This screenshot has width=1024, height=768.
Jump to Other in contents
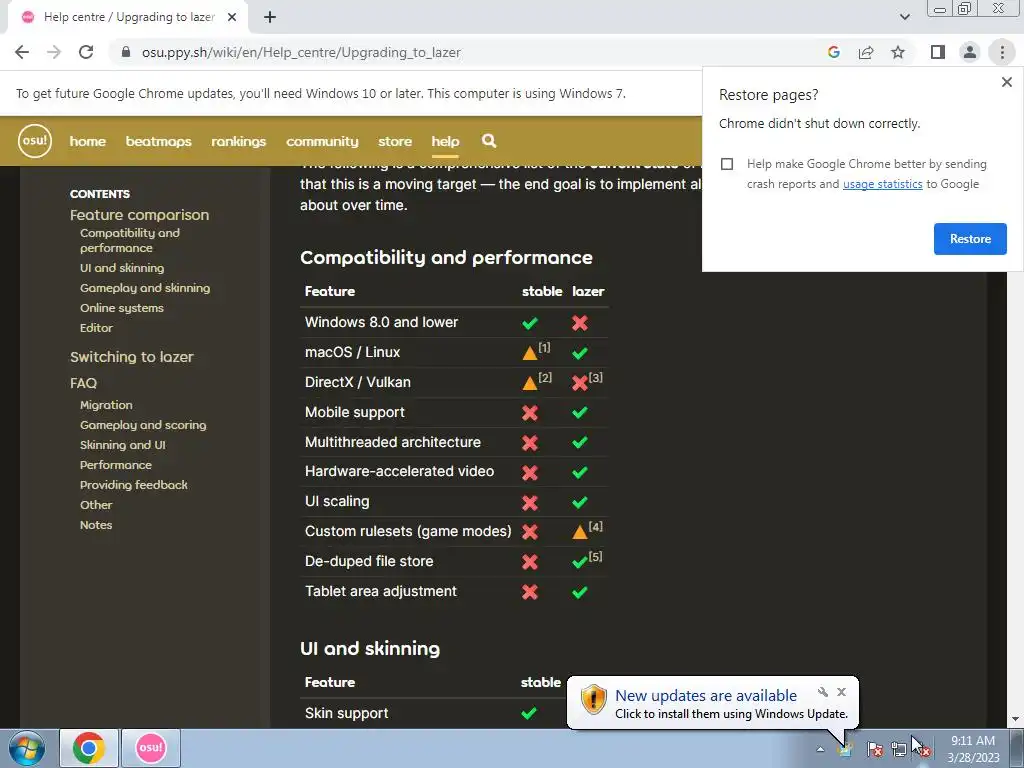click(x=96, y=505)
